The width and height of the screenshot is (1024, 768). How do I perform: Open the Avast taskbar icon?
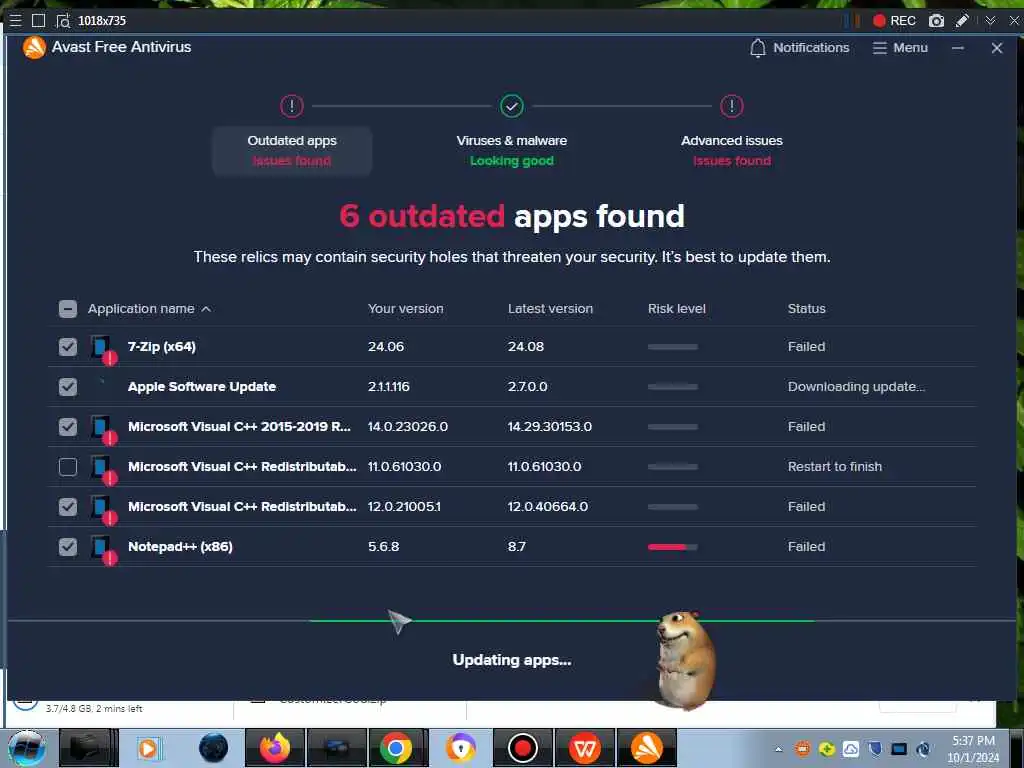point(647,748)
